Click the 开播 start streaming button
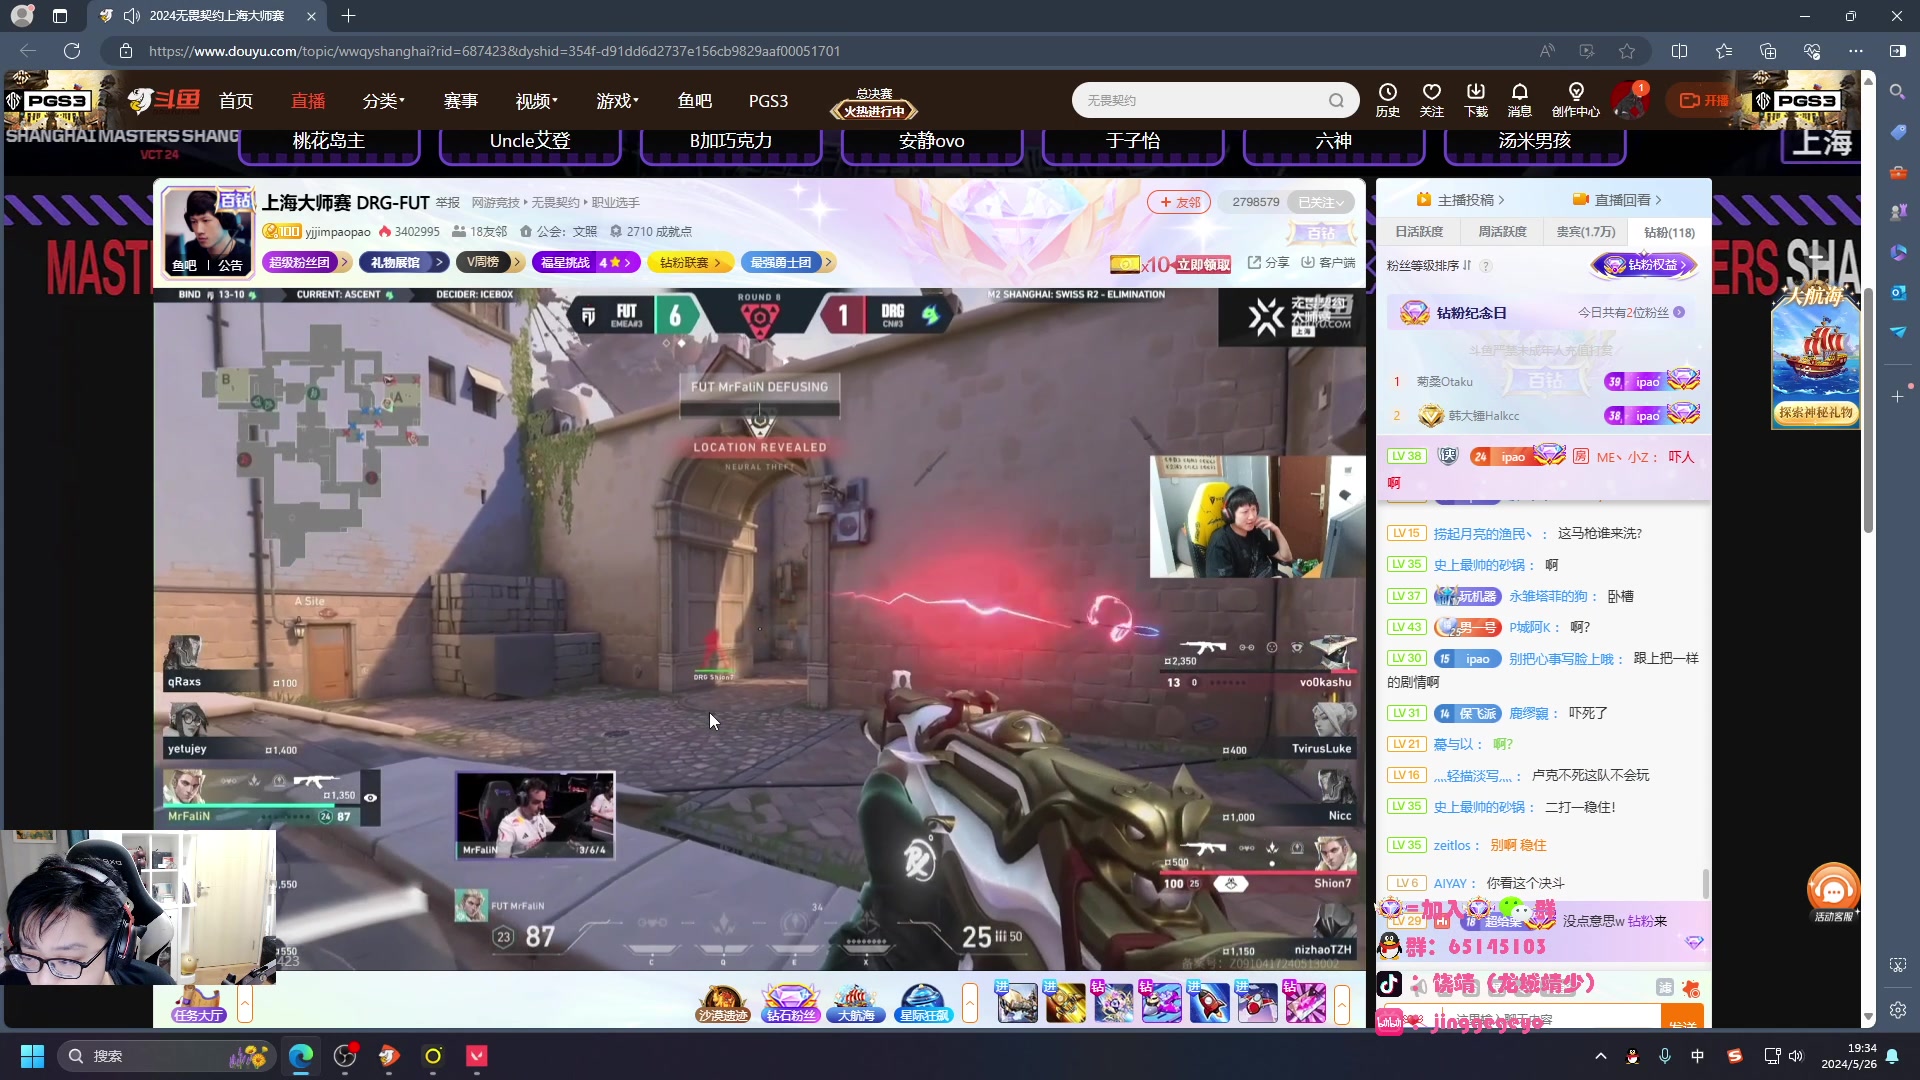This screenshot has height=1080, width=1920. (1704, 100)
